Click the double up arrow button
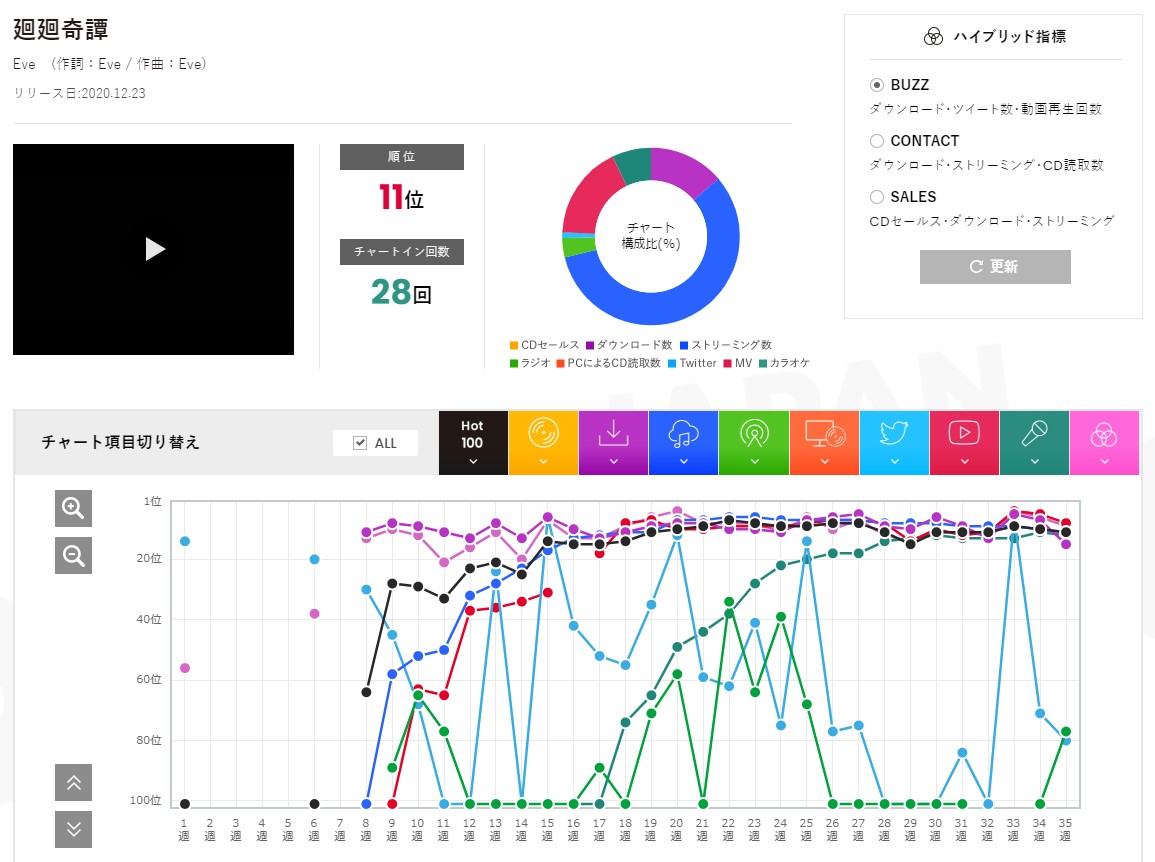This screenshot has width=1155, height=862. click(73, 782)
